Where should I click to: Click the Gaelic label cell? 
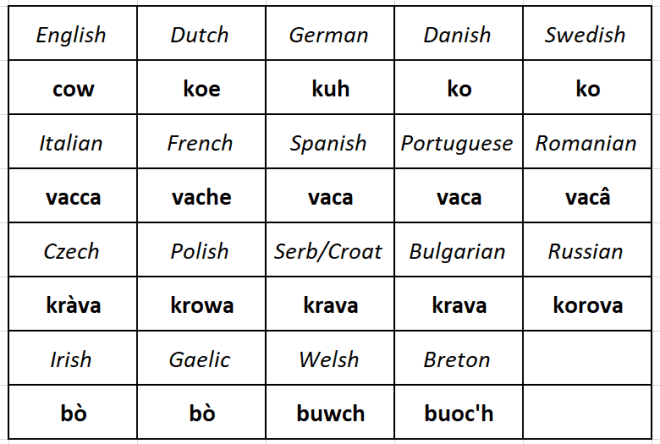pyautogui.click(x=199, y=359)
